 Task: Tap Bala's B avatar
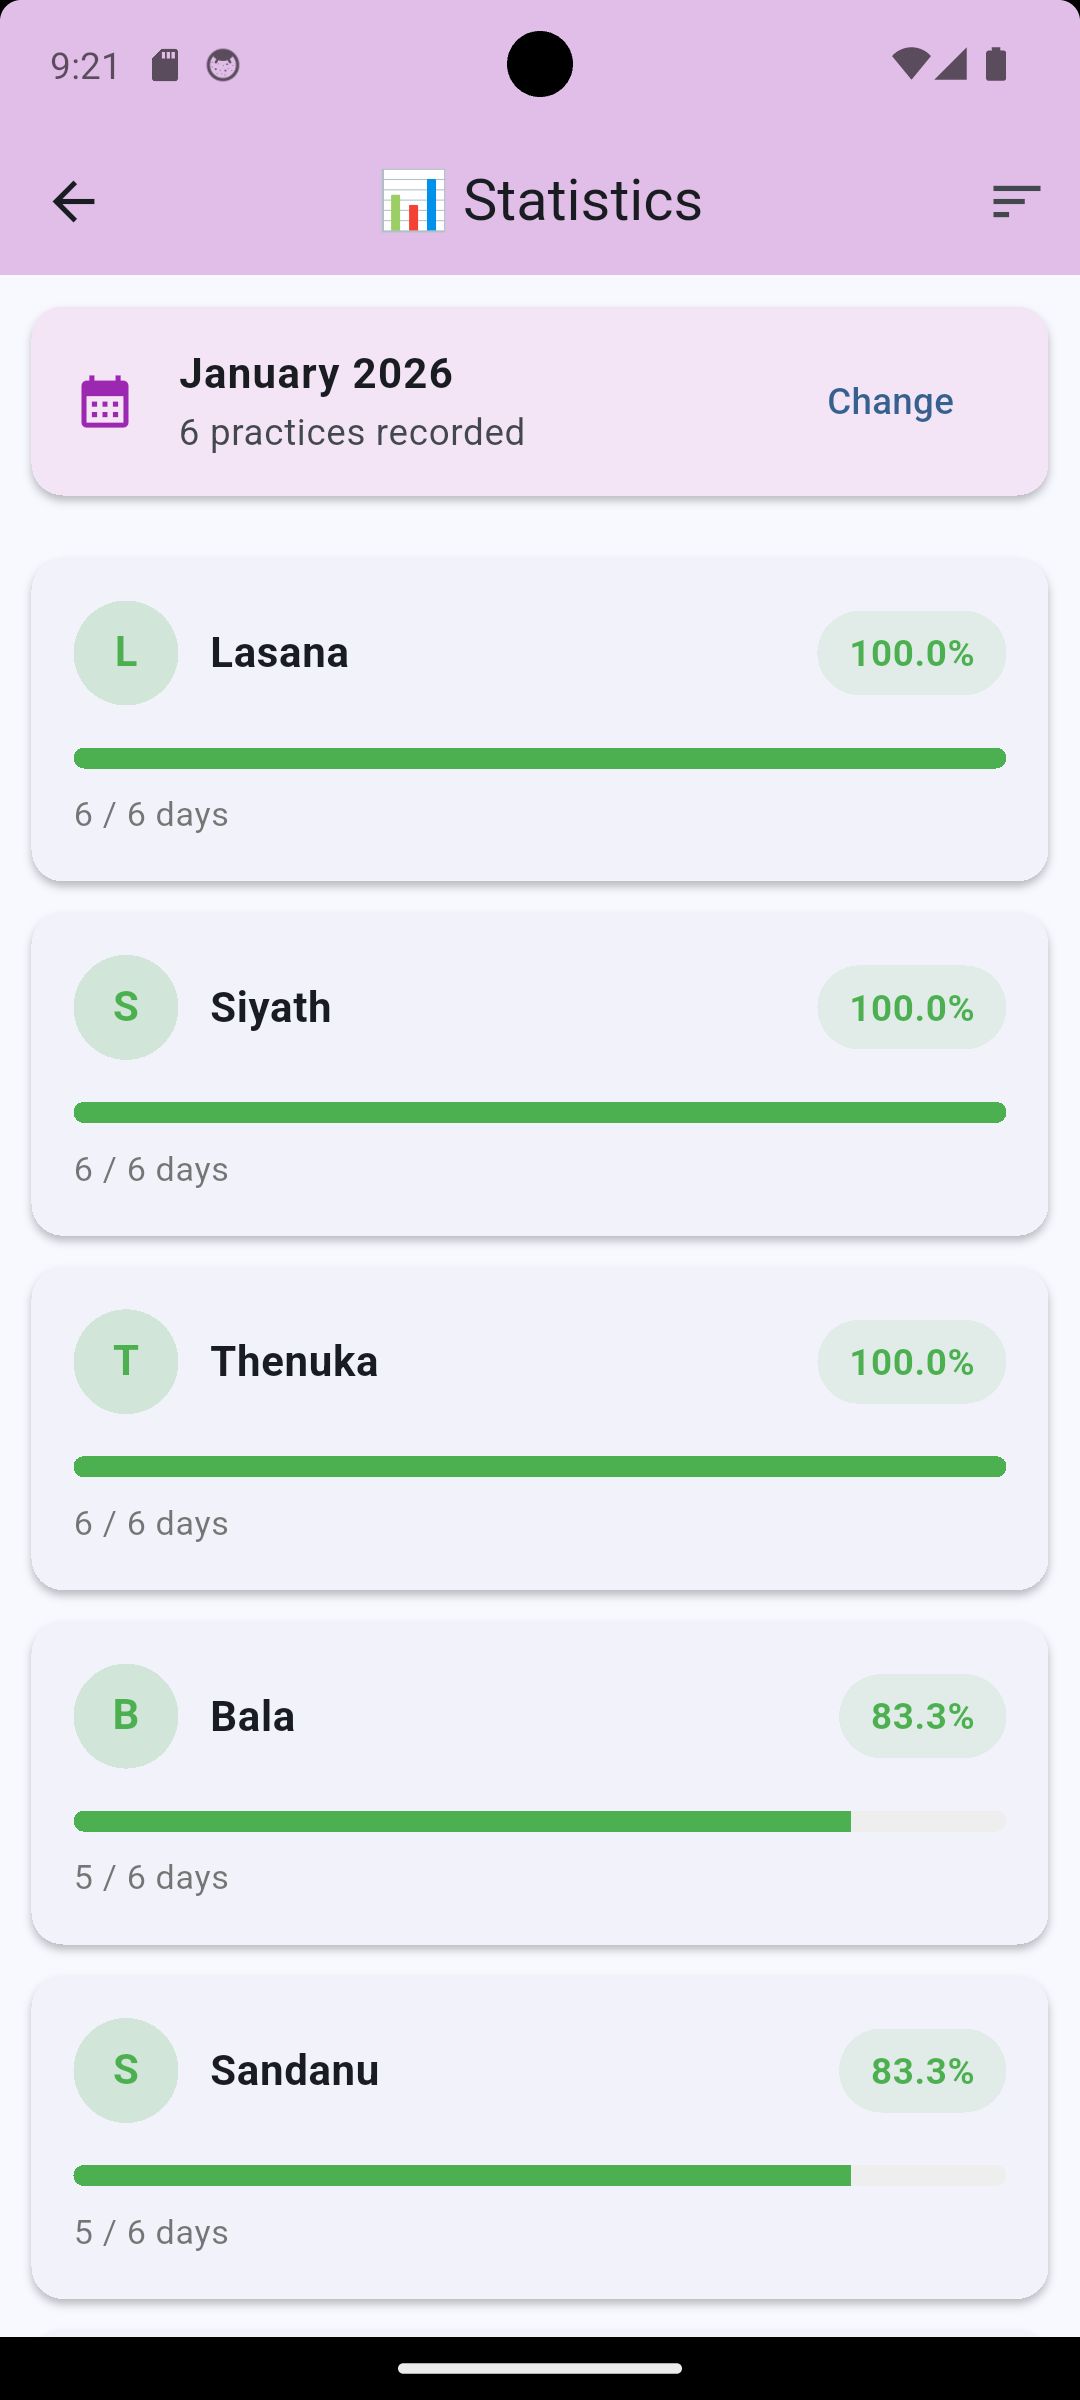pyautogui.click(x=126, y=1716)
